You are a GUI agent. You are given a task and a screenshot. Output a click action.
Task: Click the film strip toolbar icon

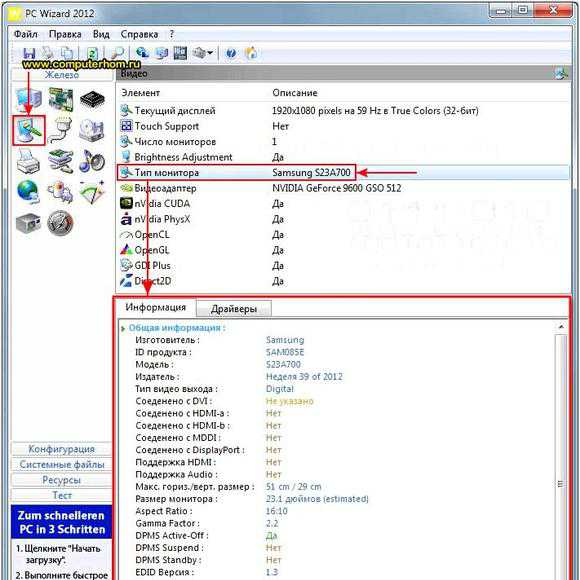[180, 53]
